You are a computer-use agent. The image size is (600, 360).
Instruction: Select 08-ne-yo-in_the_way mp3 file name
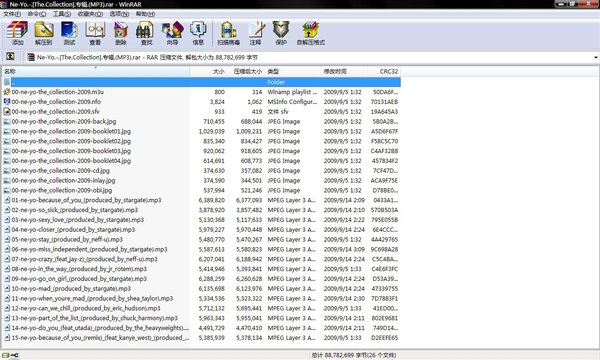[79, 269]
